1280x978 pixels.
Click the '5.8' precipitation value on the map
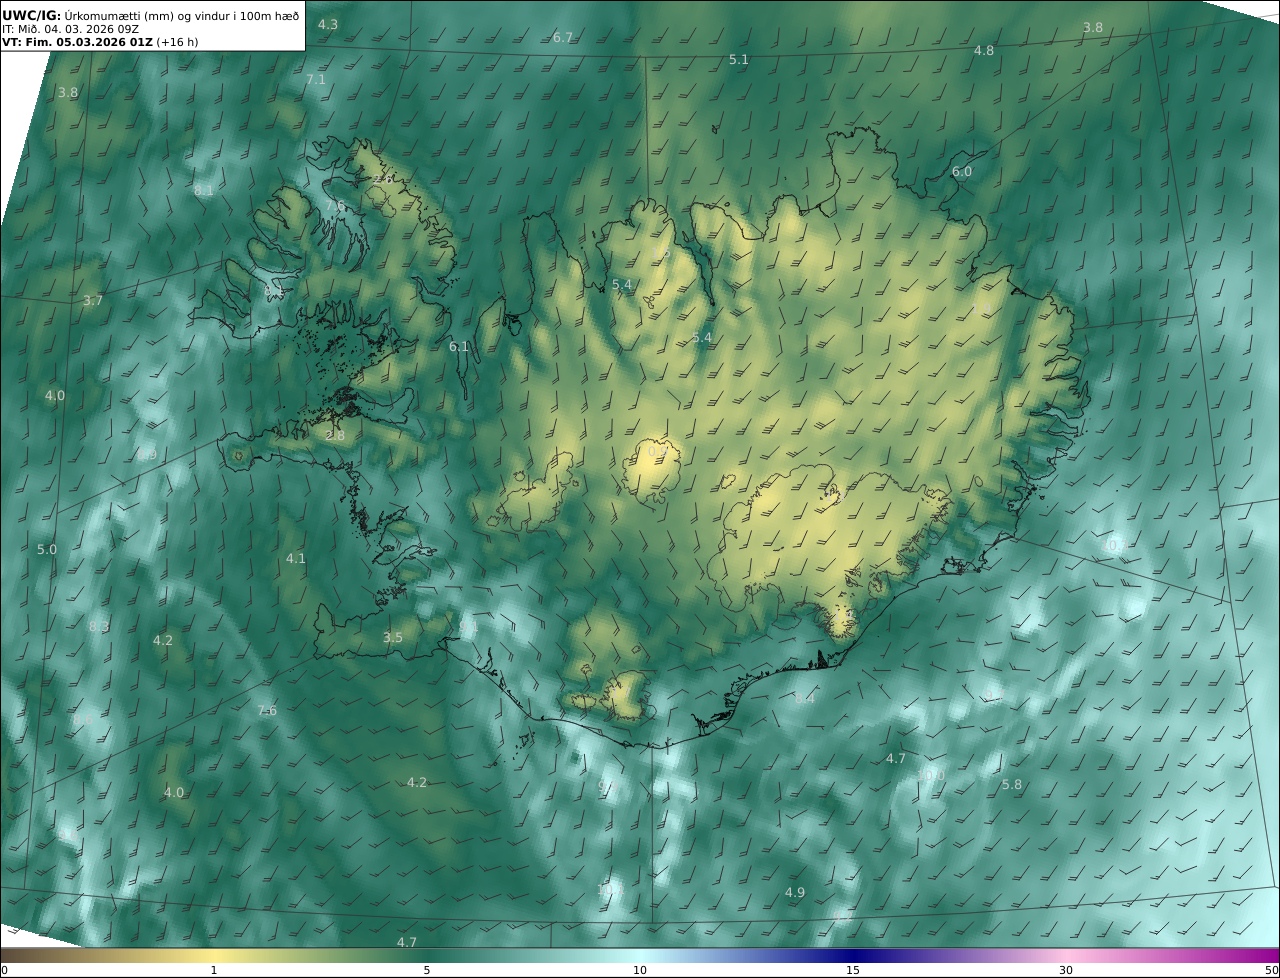pyautogui.click(x=1012, y=785)
